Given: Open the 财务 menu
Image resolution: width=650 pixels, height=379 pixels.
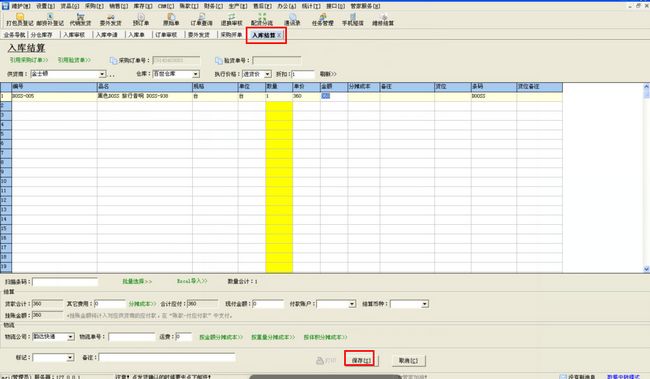Looking at the screenshot, I should point(213,6).
